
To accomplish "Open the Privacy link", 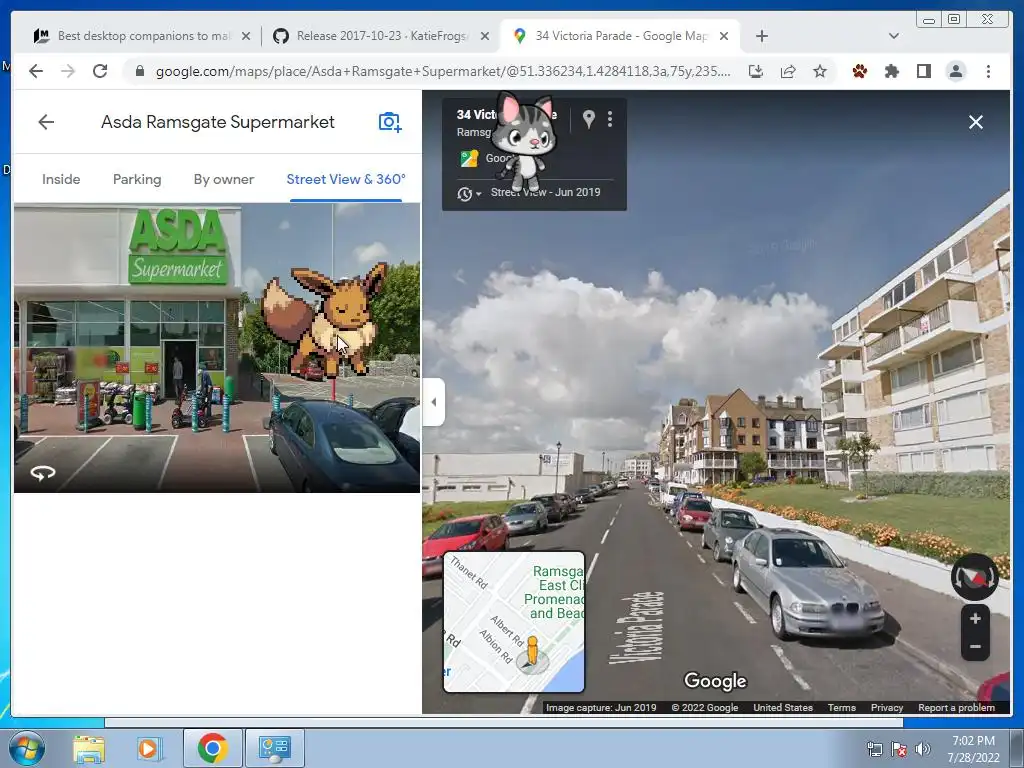I will 886,707.
